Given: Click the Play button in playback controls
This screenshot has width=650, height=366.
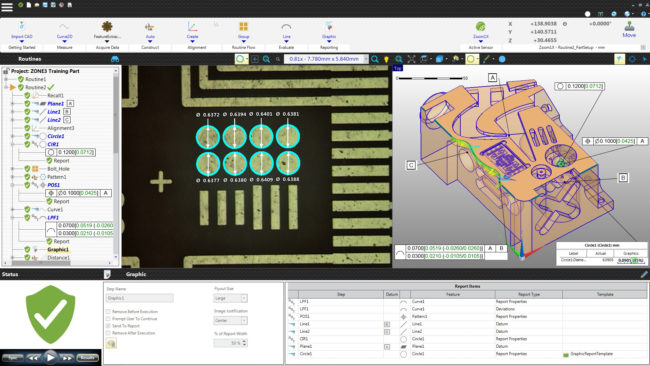Looking at the screenshot, I should pyautogui.click(x=51, y=357).
